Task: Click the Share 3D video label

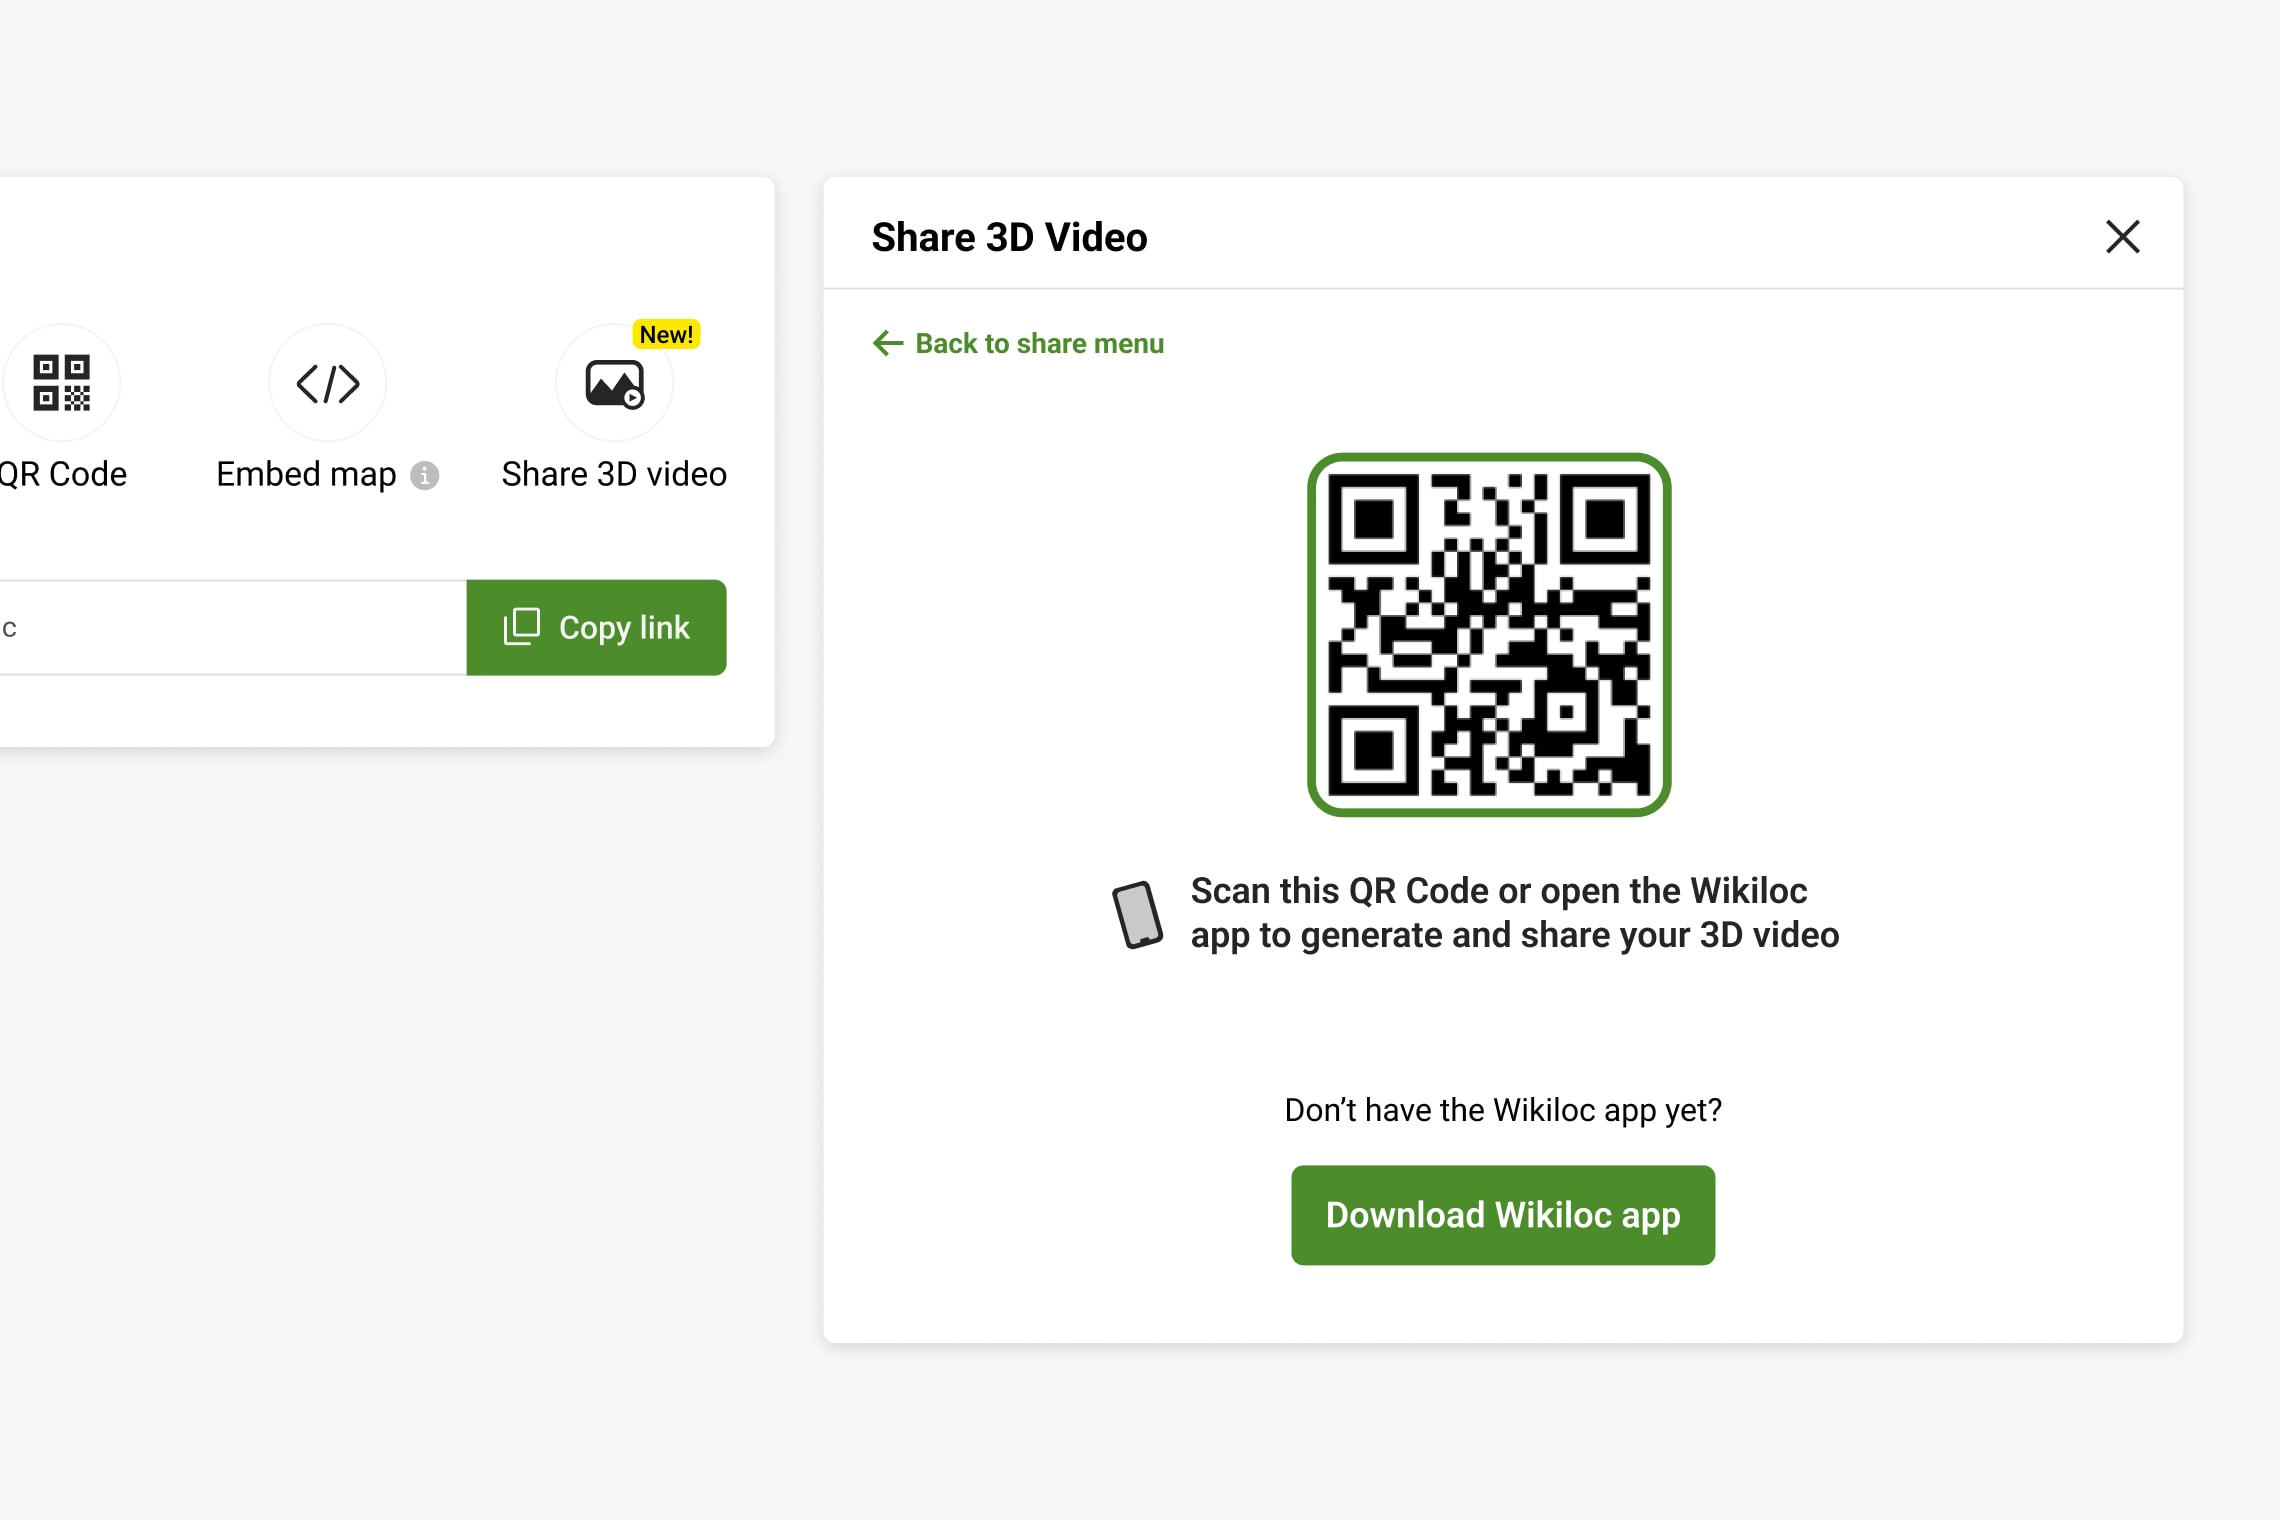Action: (614, 474)
